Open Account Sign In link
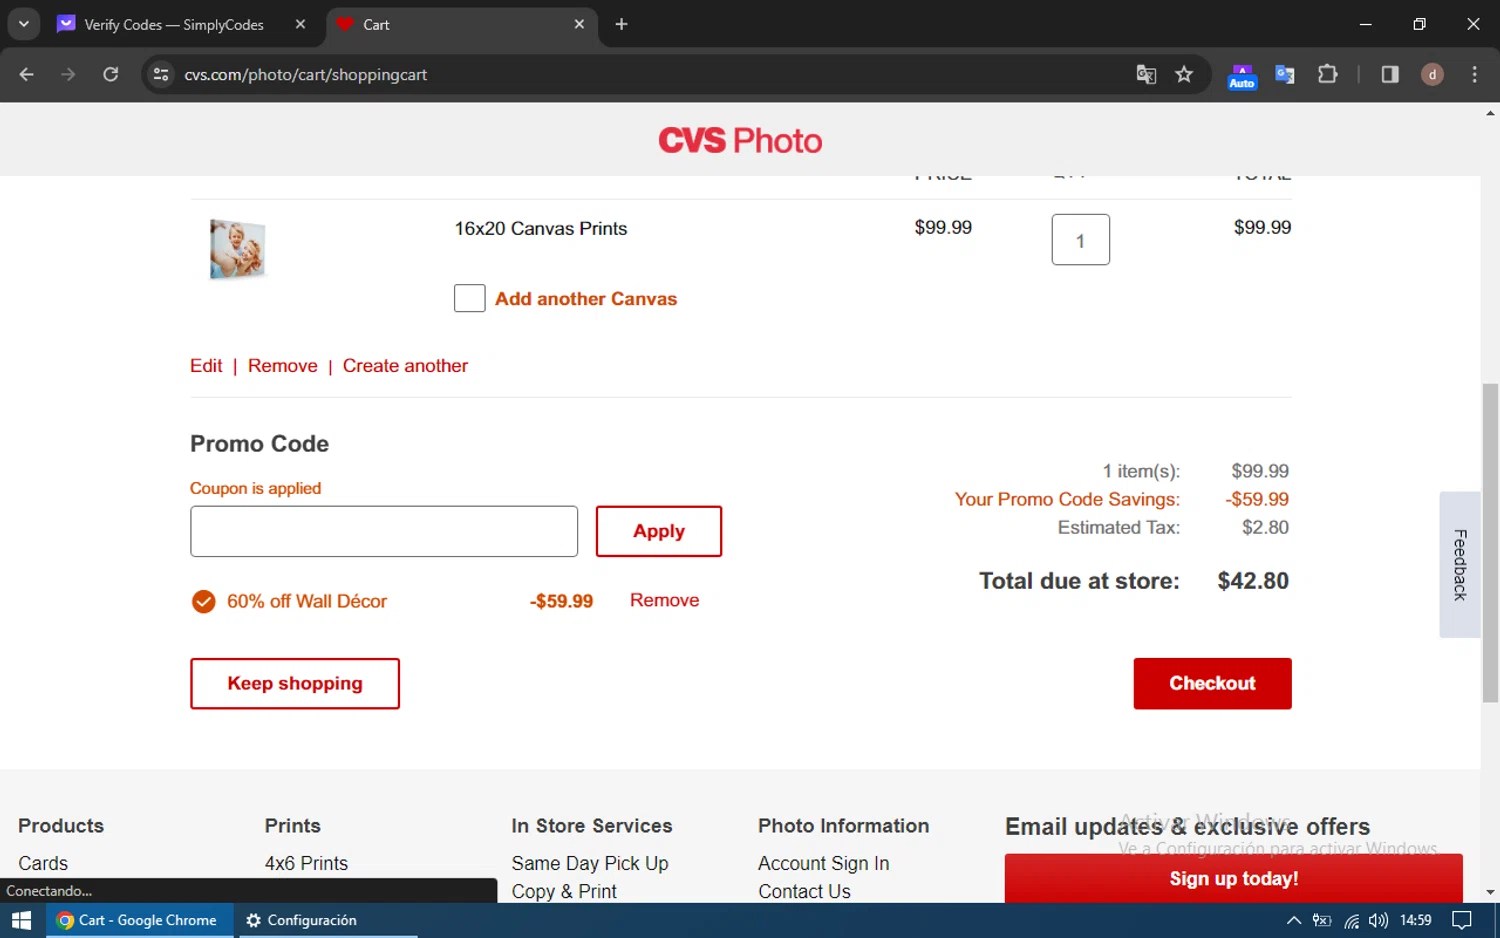The width and height of the screenshot is (1500, 938). (x=823, y=863)
